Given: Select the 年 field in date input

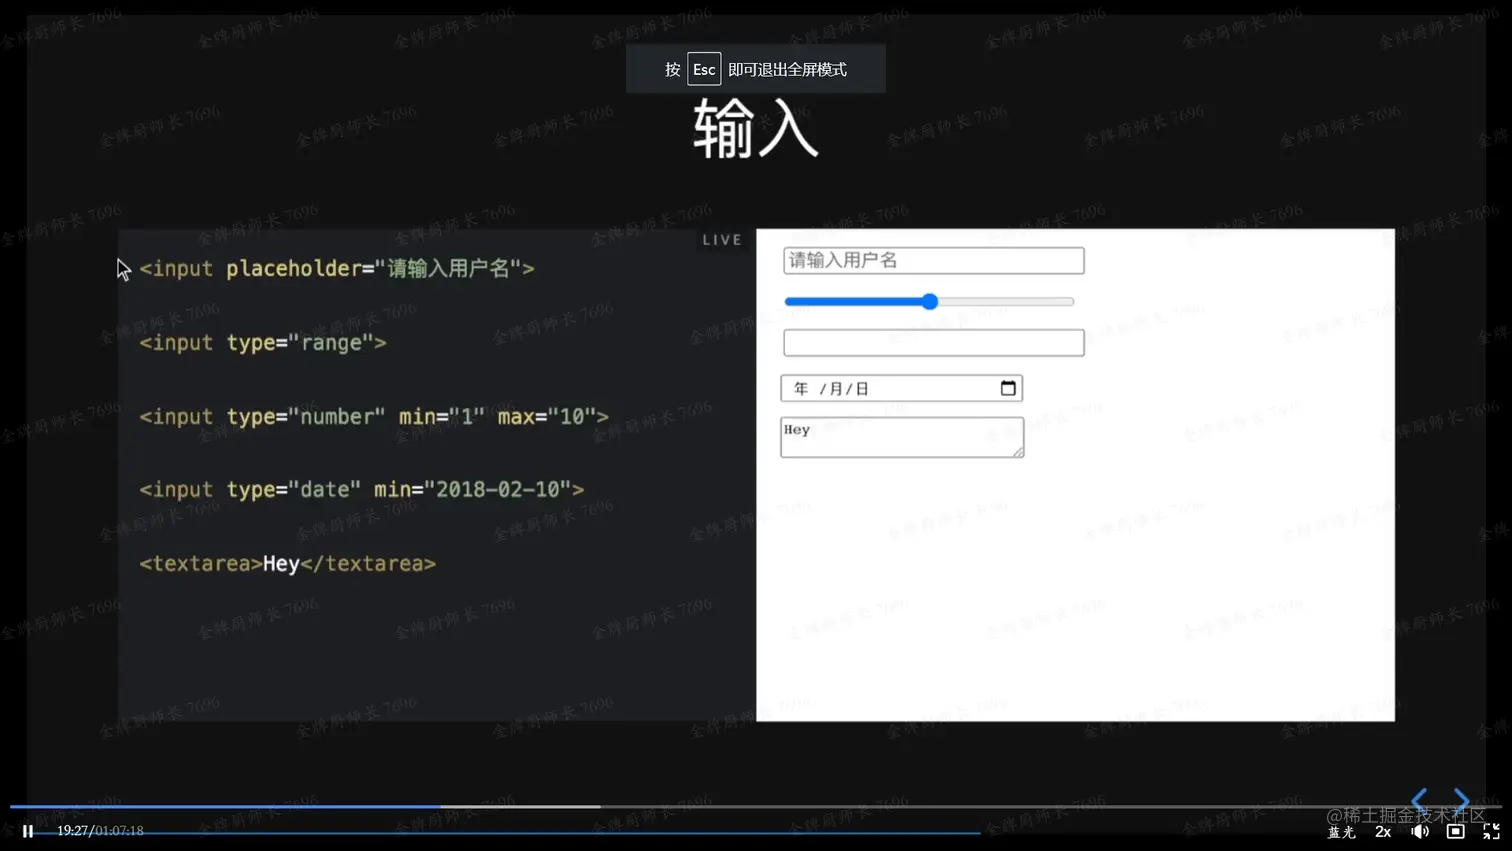Looking at the screenshot, I should (800, 388).
